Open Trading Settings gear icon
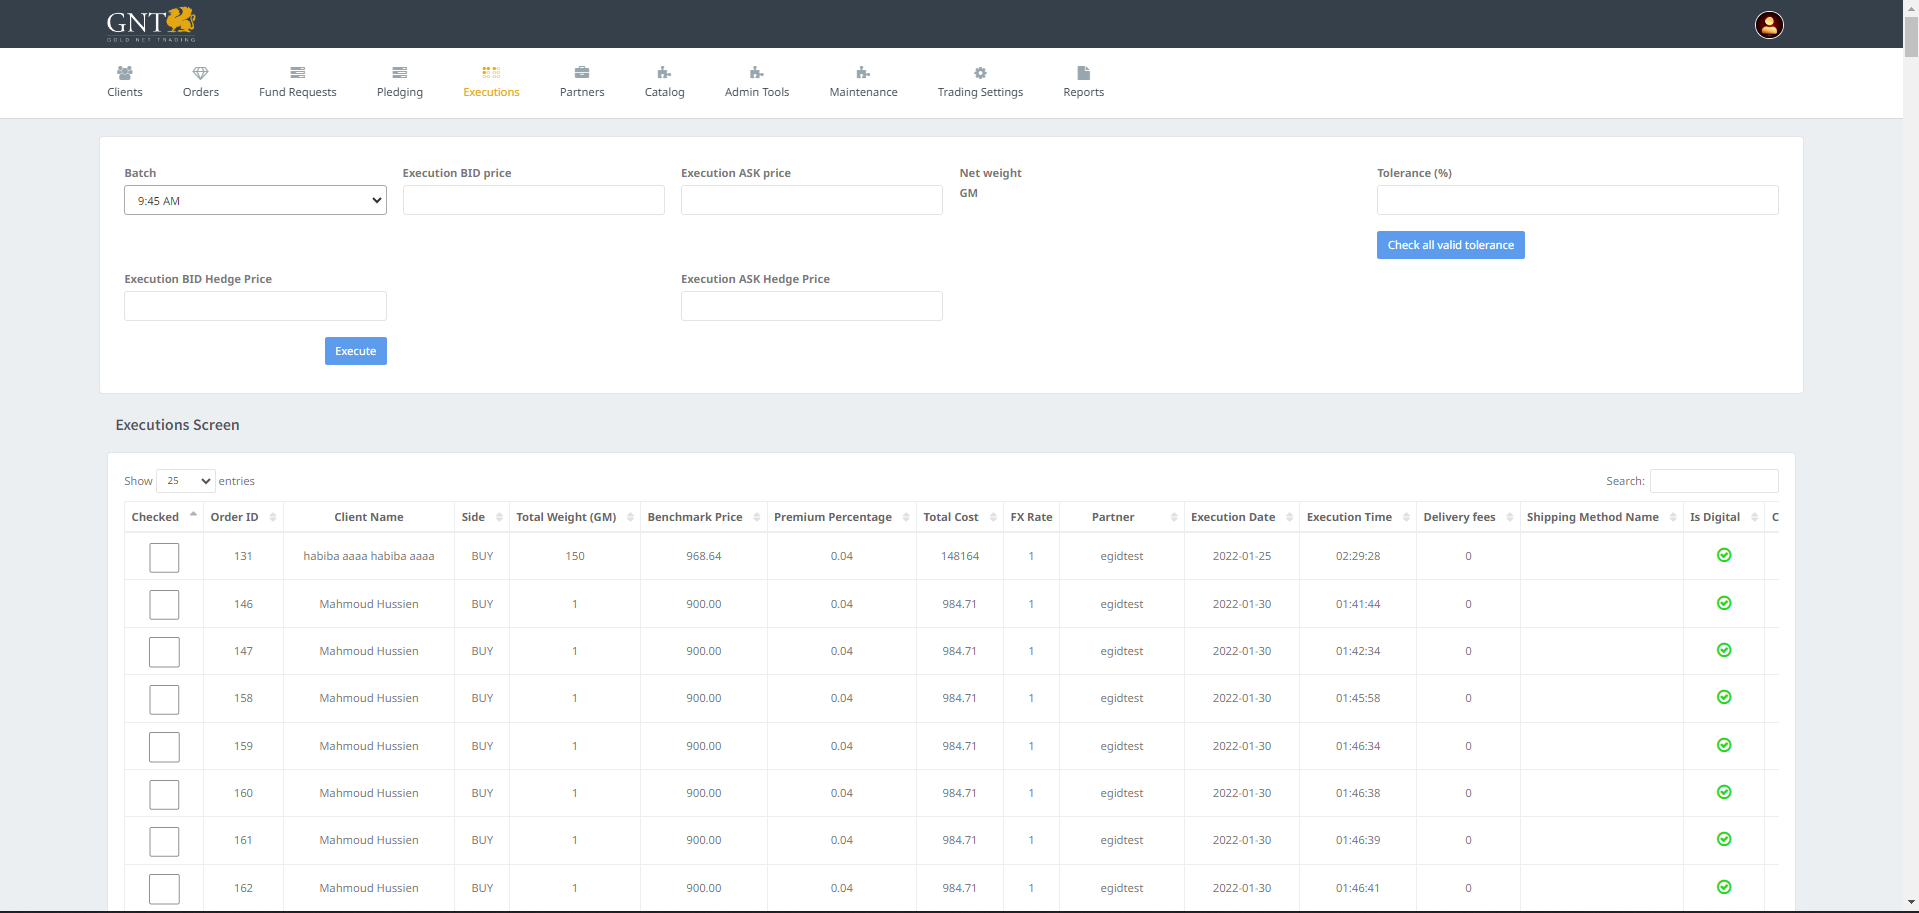1919x913 pixels. point(980,73)
